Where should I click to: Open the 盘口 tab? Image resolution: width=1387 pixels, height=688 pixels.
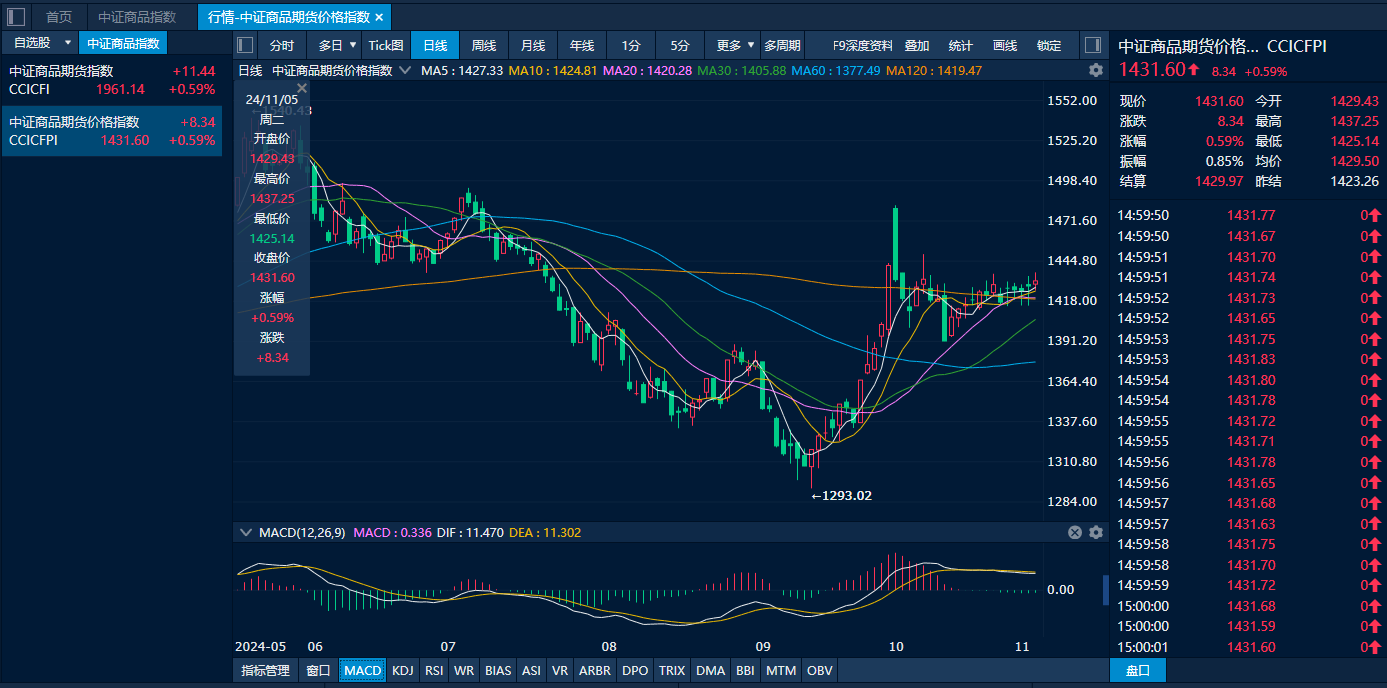1137,670
